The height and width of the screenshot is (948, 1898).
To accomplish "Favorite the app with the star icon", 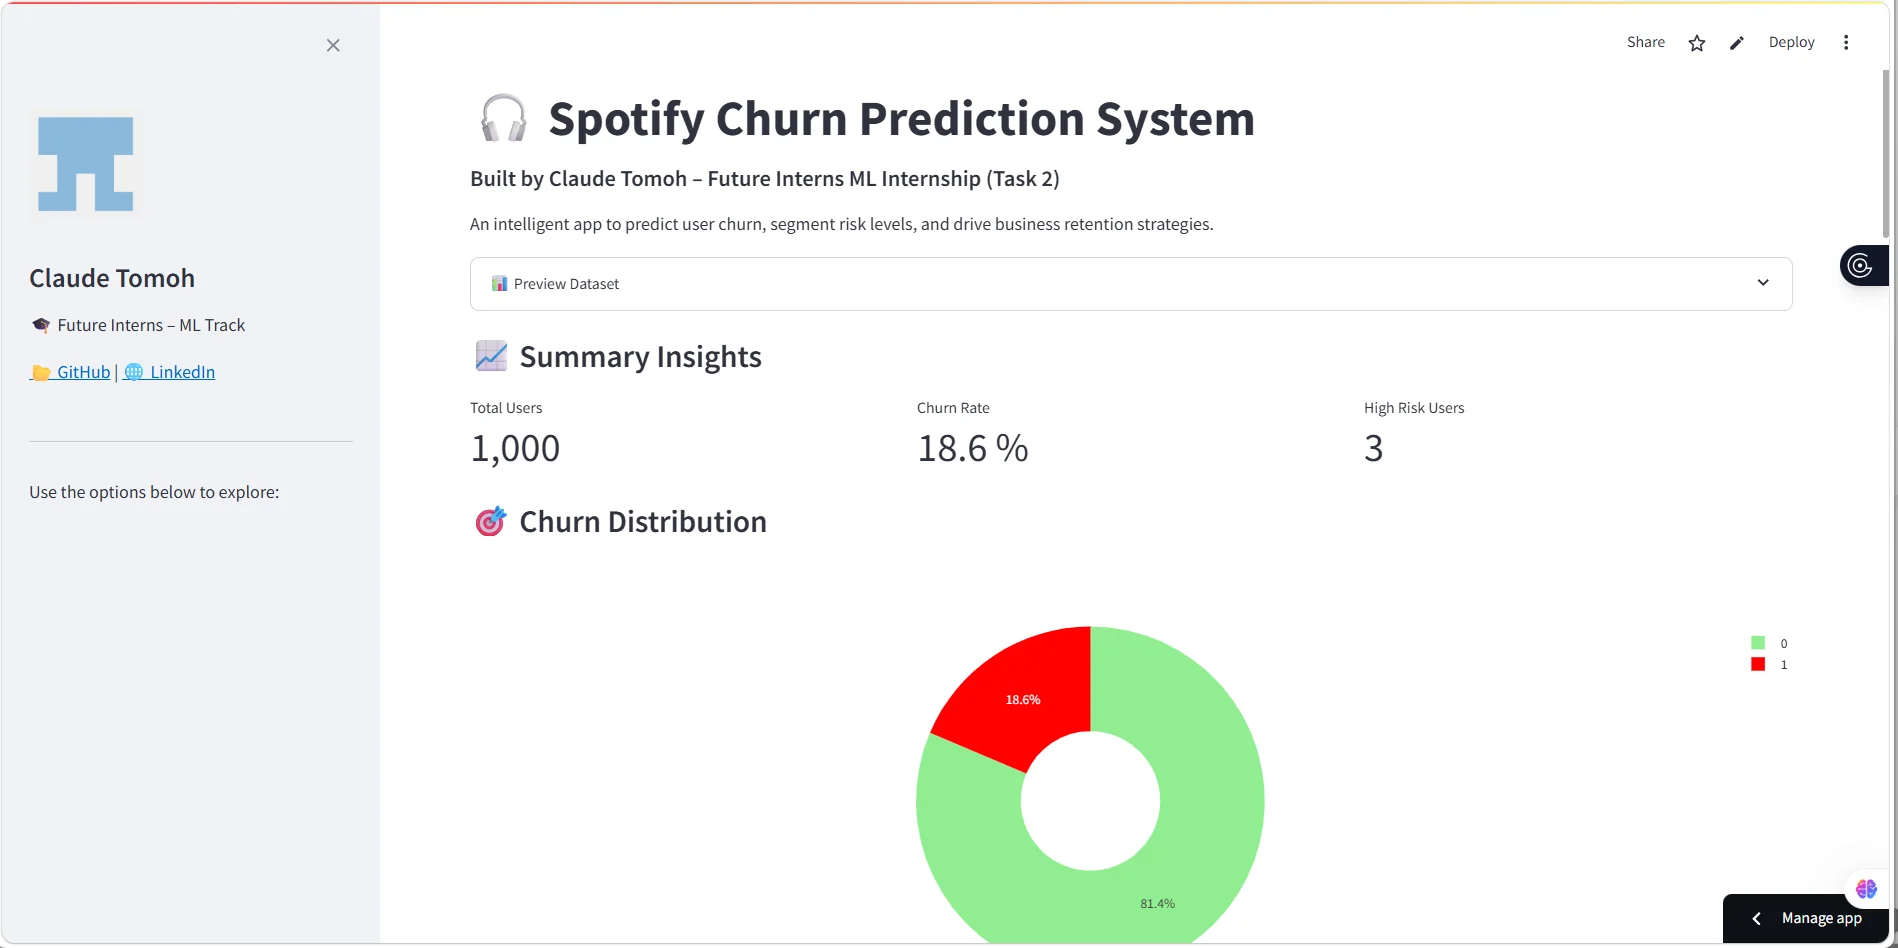I will (x=1697, y=43).
